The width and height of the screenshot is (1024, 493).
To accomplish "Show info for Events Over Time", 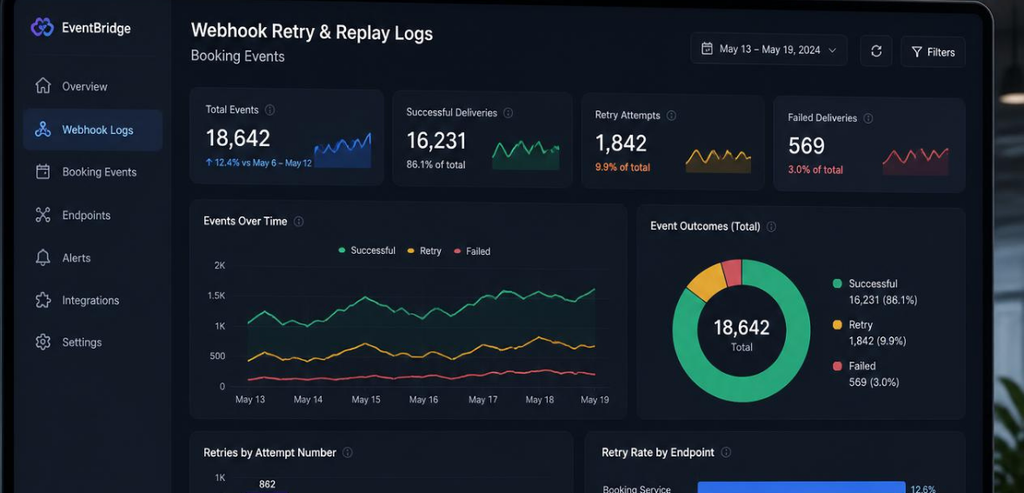I will pyautogui.click(x=298, y=221).
